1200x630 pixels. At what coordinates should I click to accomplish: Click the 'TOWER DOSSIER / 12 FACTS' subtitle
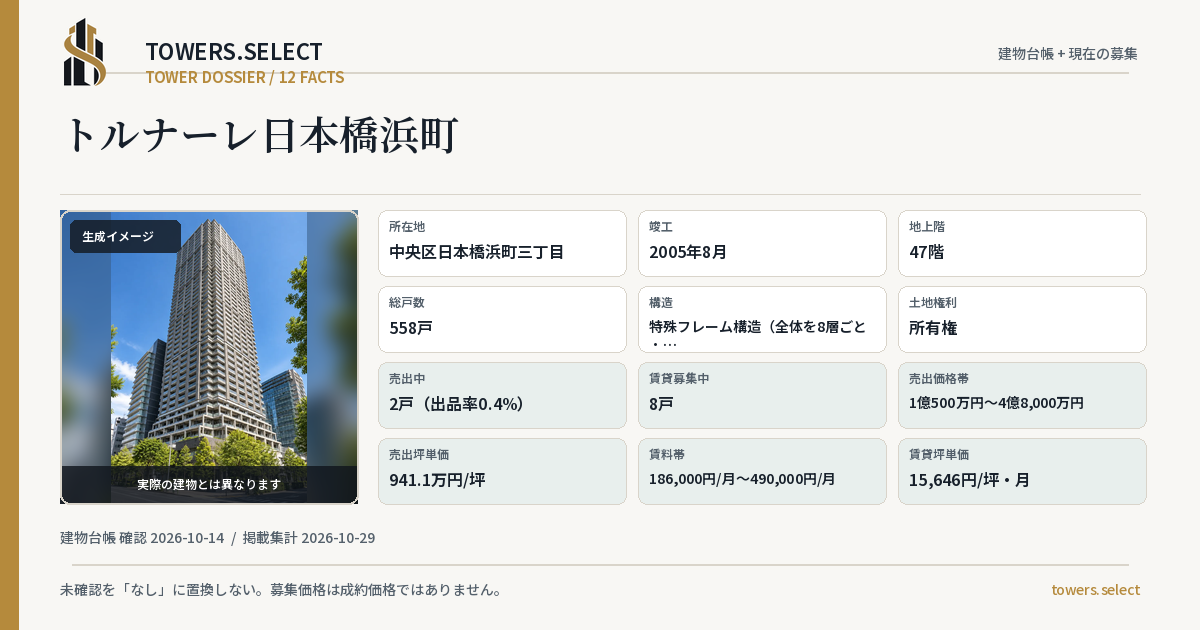(x=245, y=77)
